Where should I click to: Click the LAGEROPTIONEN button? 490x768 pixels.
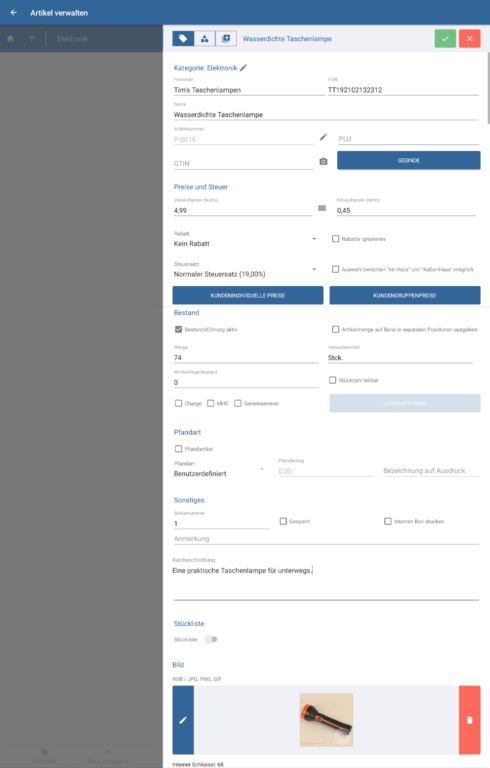tap(405, 403)
